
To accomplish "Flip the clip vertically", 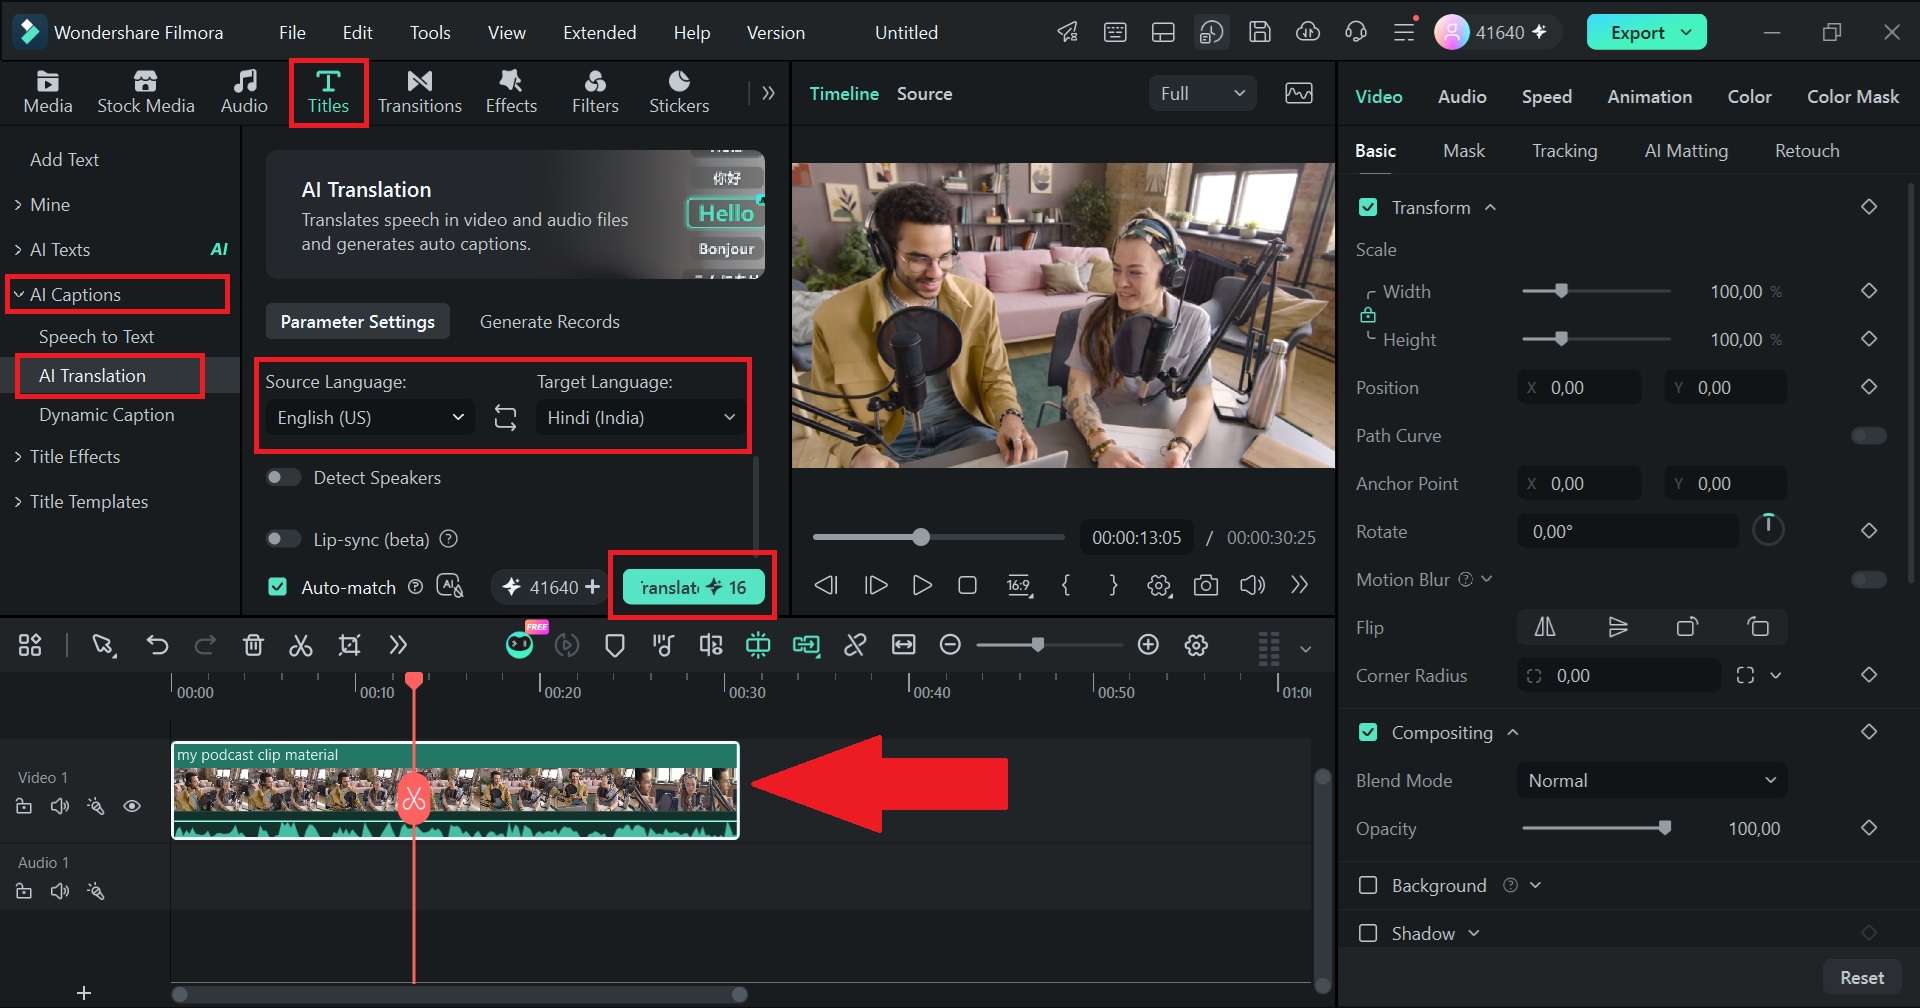I will [1618, 627].
